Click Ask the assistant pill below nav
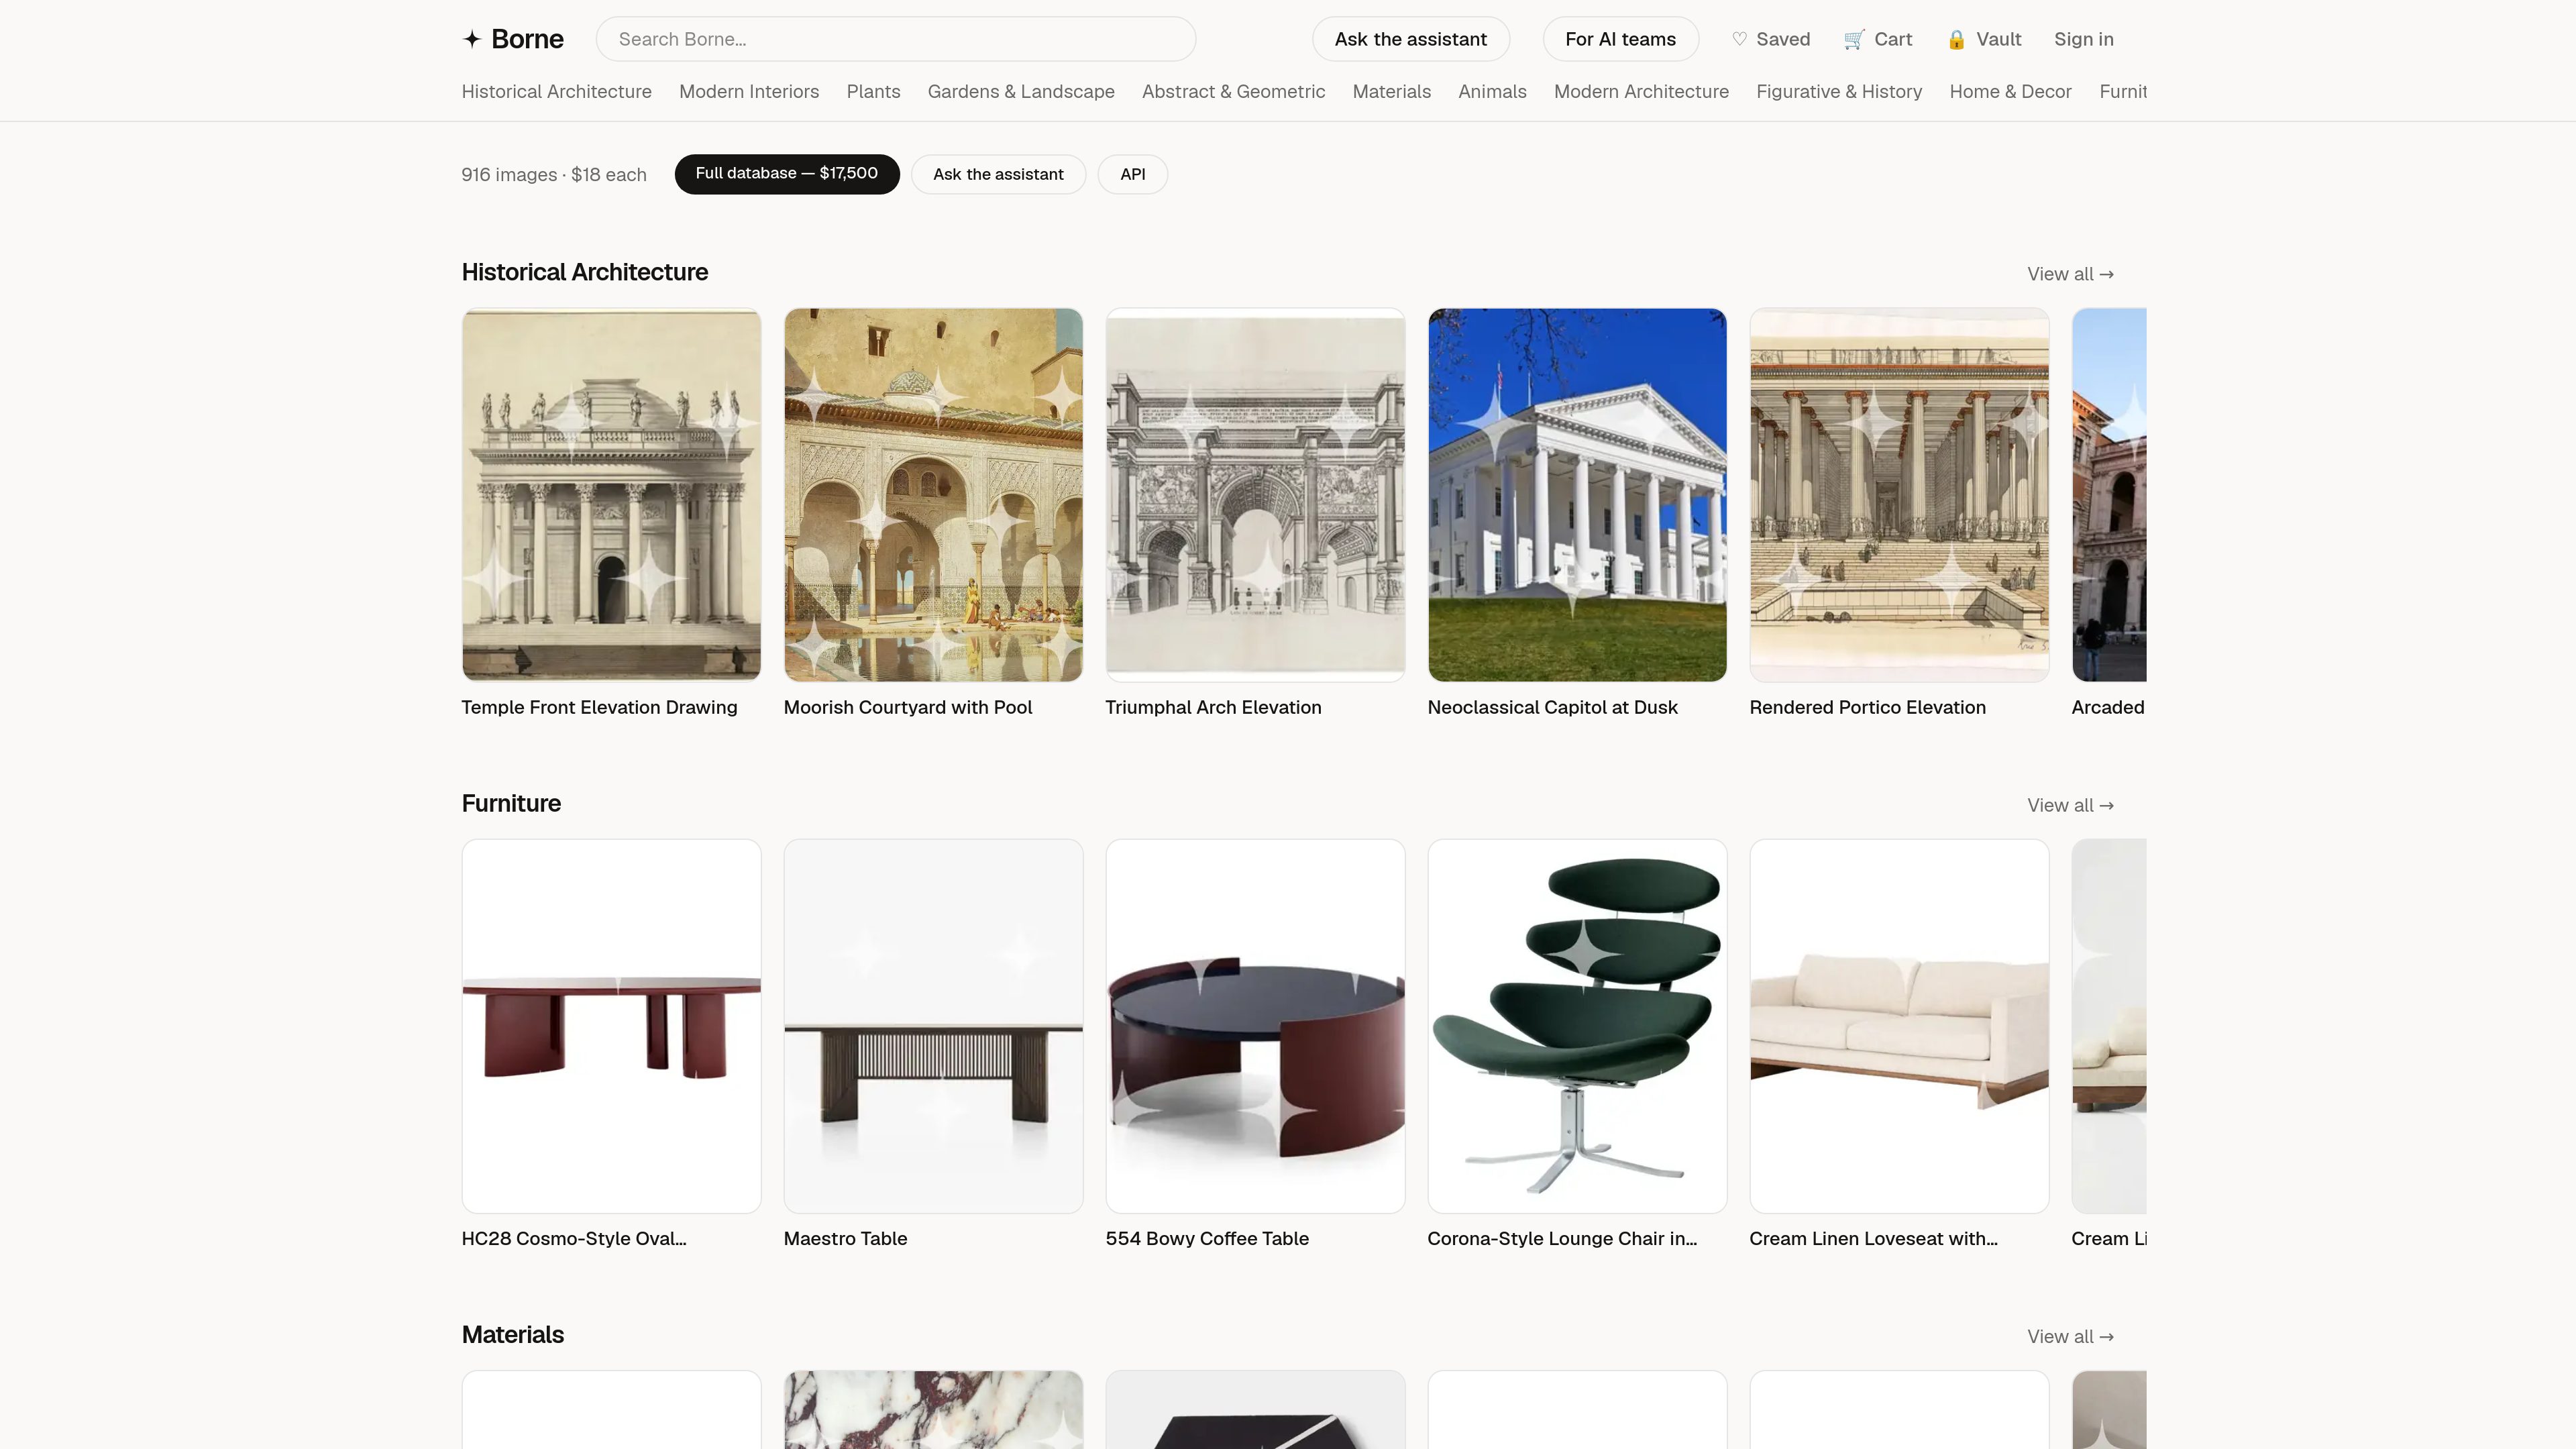This screenshot has height=1449, width=2576. [997, 174]
